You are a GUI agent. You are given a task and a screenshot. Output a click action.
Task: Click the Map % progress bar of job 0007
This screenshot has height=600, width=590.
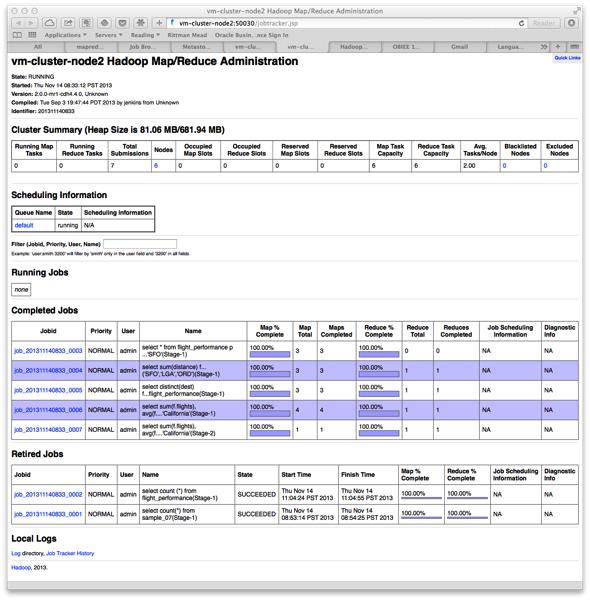click(x=270, y=434)
